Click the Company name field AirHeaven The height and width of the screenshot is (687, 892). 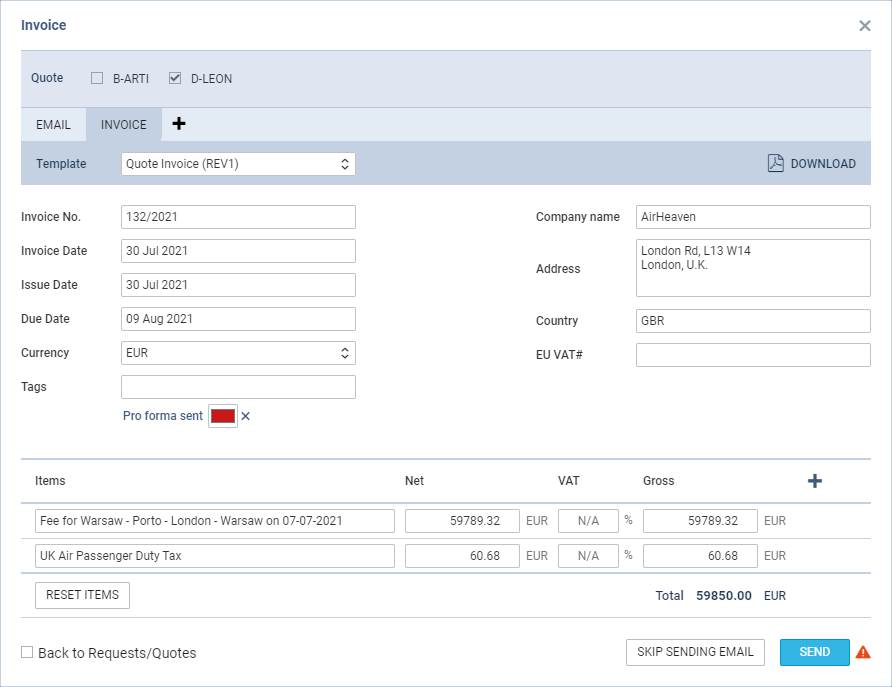753,217
